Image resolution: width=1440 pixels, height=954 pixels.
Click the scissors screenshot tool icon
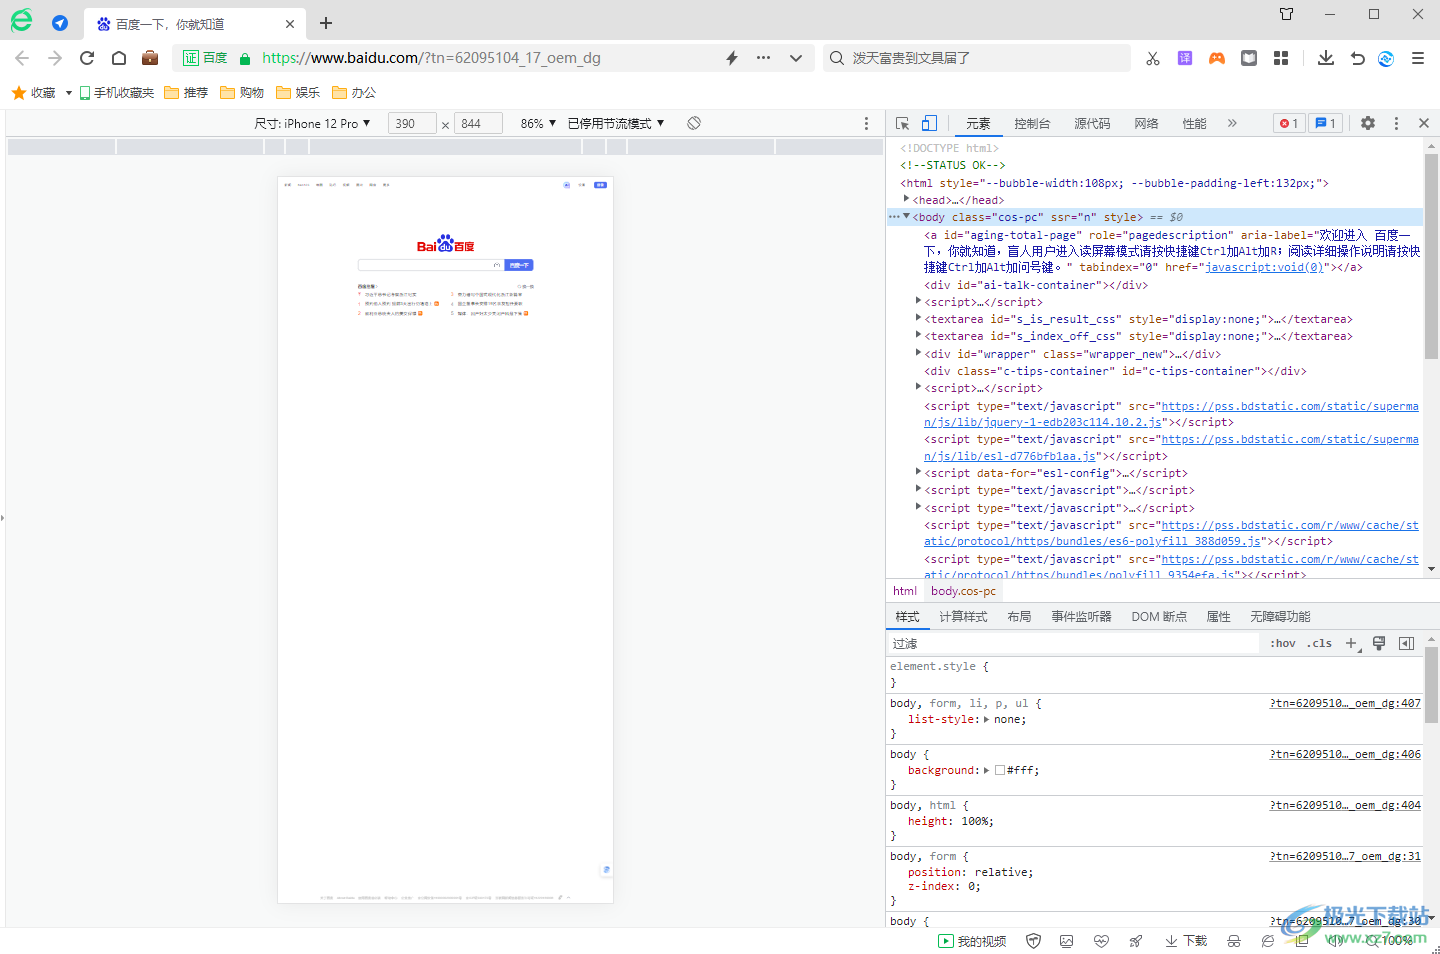pos(1153,58)
